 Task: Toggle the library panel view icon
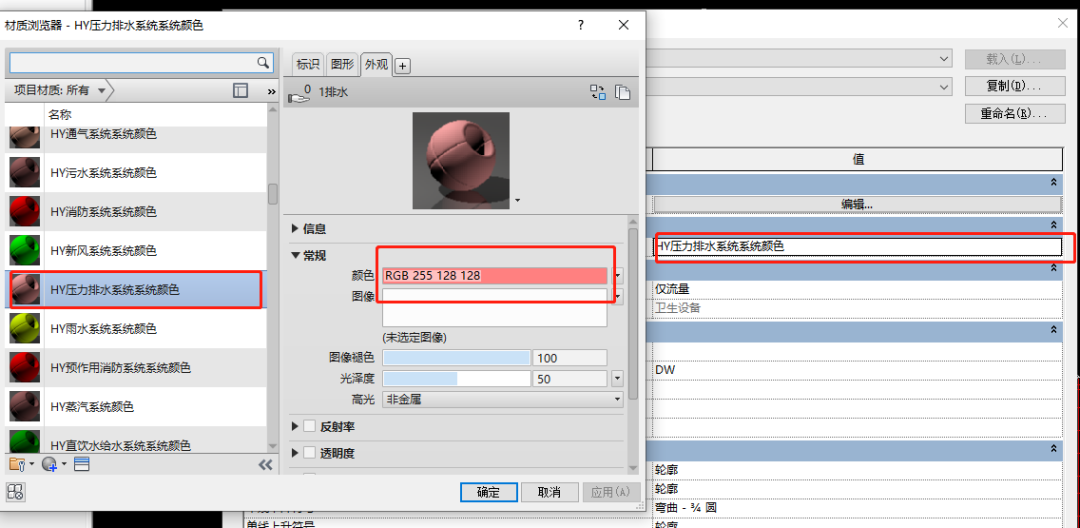240,90
